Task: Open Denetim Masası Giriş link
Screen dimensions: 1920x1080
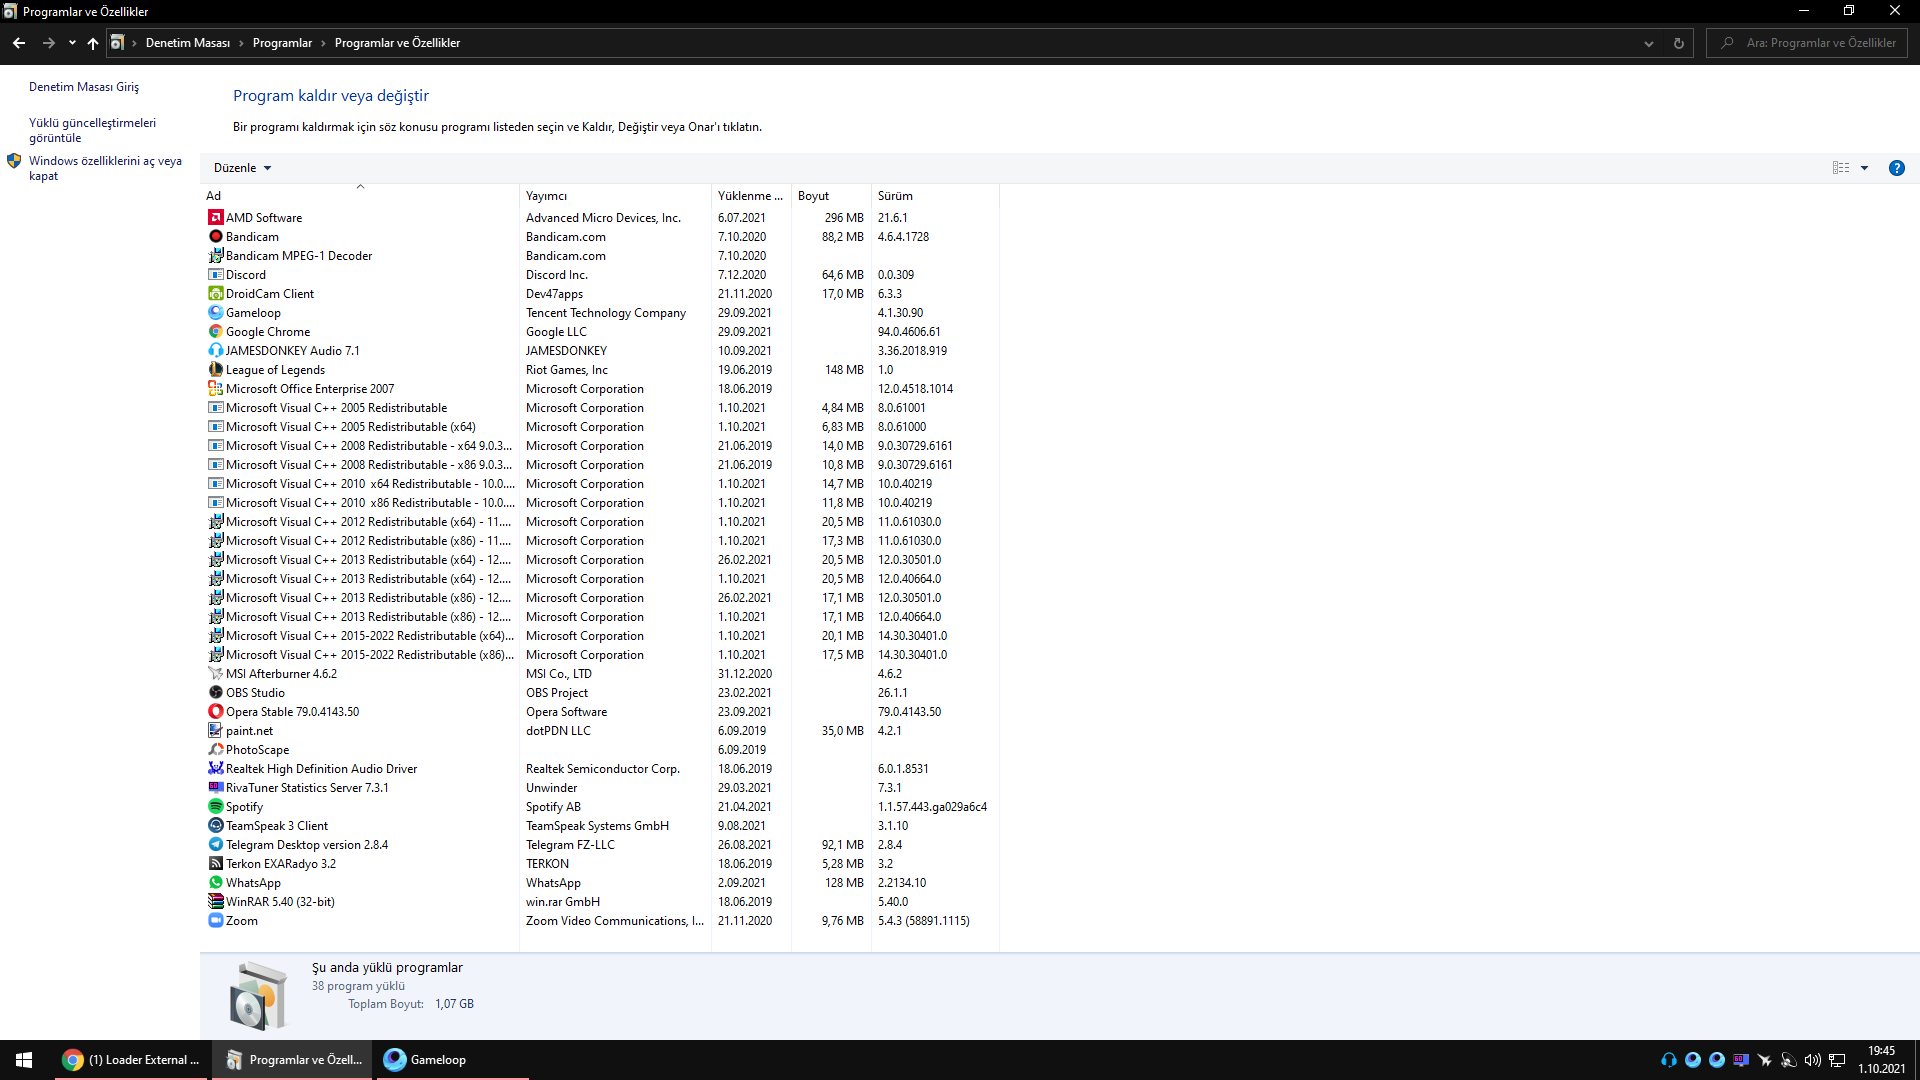Action: click(x=84, y=87)
